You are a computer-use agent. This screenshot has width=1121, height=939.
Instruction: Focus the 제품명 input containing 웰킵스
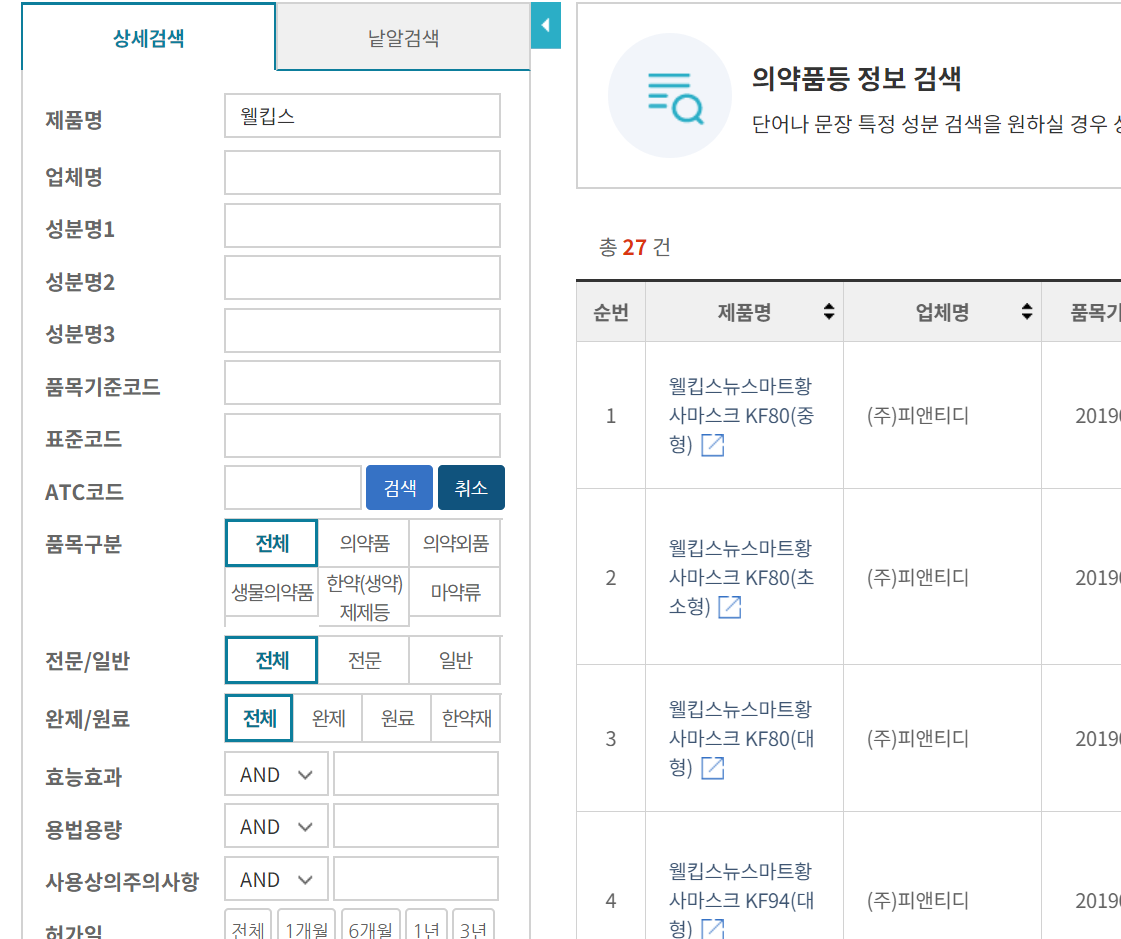point(362,116)
